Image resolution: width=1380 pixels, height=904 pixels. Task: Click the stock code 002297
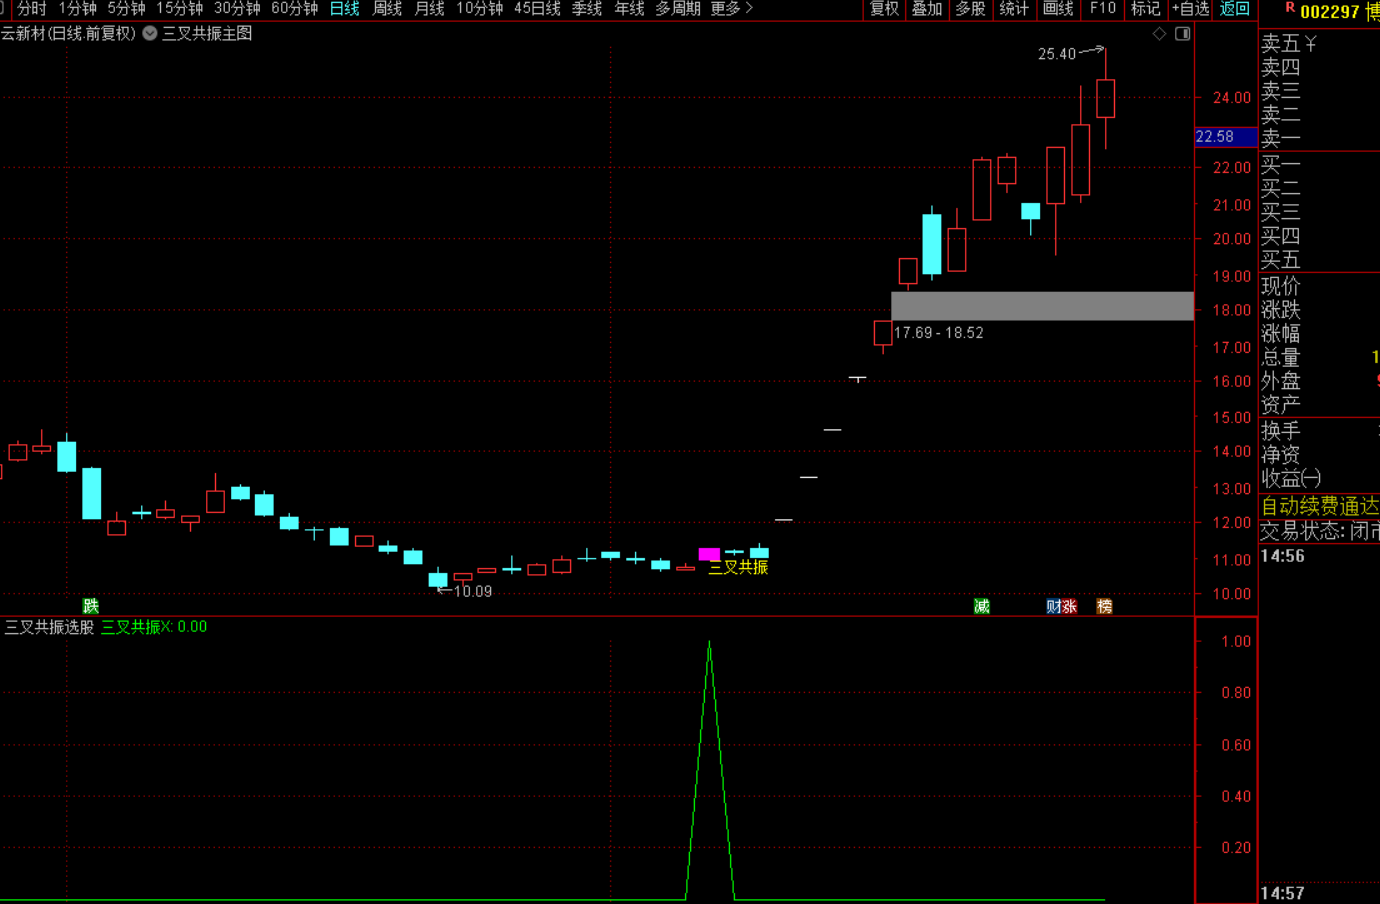[x=1330, y=12]
